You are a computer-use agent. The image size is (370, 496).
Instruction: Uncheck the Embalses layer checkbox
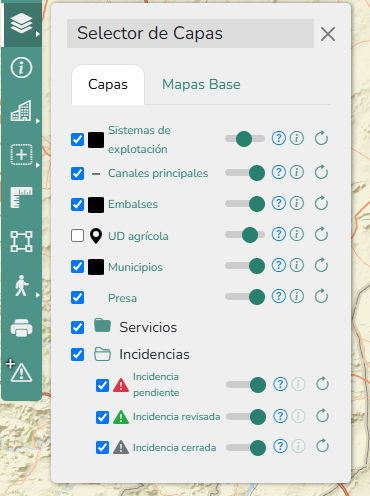pos(77,204)
